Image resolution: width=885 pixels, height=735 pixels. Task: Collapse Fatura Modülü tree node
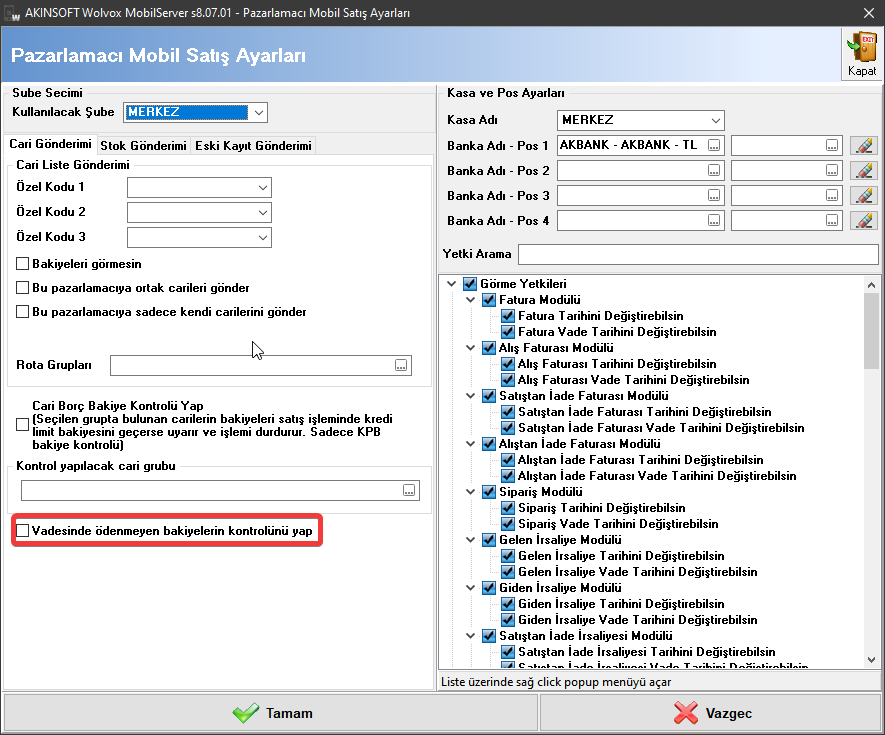point(471,300)
